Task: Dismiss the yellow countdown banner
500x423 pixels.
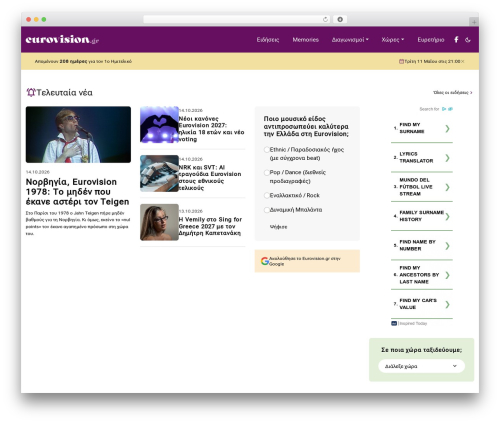Action: coord(463,61)
